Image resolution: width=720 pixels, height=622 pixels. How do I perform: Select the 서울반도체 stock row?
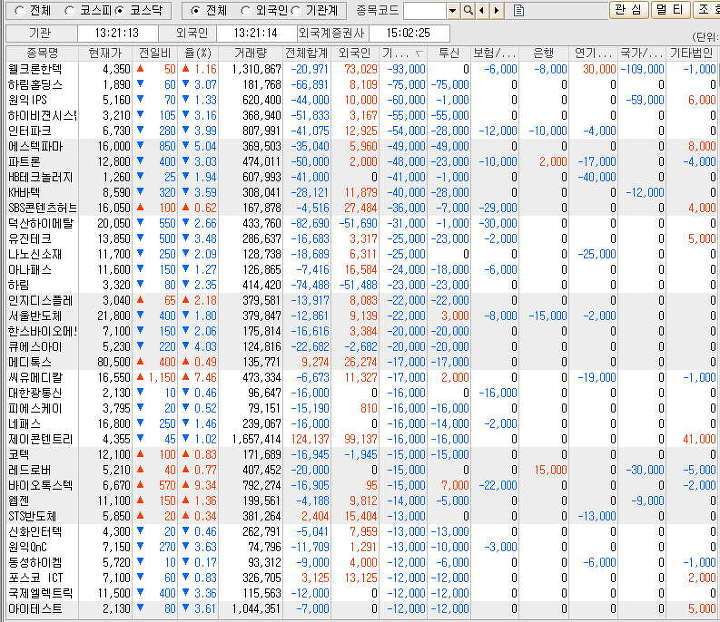tap(362, 316)
